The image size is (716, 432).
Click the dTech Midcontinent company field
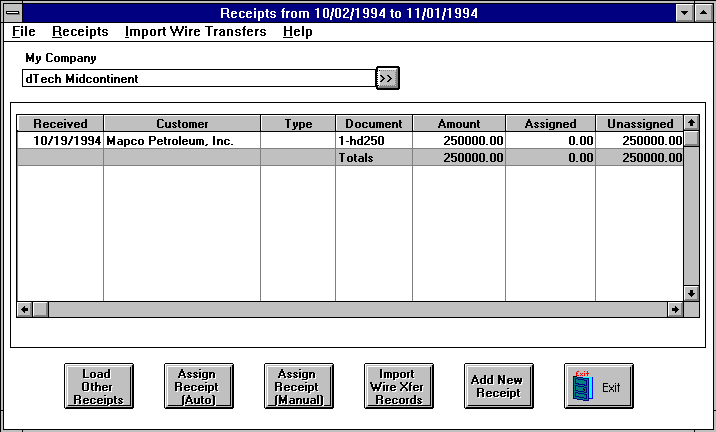[199, 79]
